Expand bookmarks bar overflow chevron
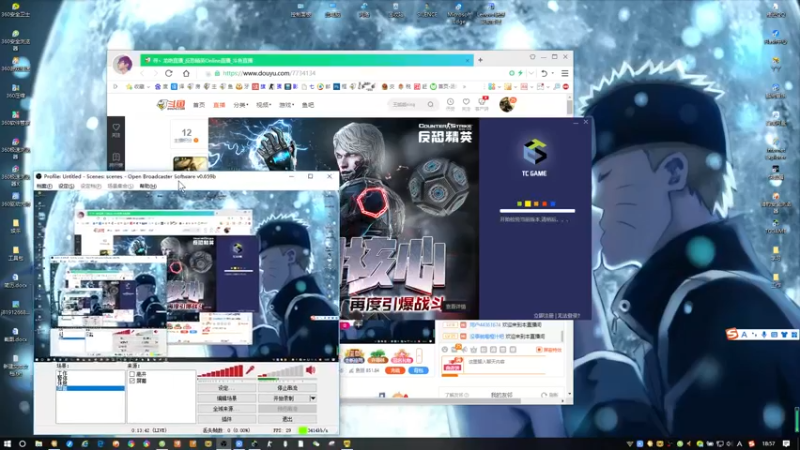The width and height of the screenshot is (800, 450). pos(464,87)
